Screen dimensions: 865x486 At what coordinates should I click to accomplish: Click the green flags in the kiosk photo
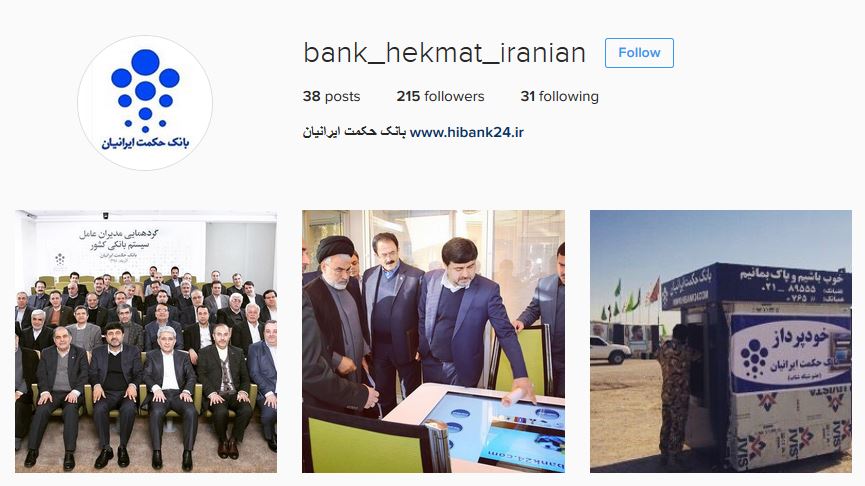[624, 302]
